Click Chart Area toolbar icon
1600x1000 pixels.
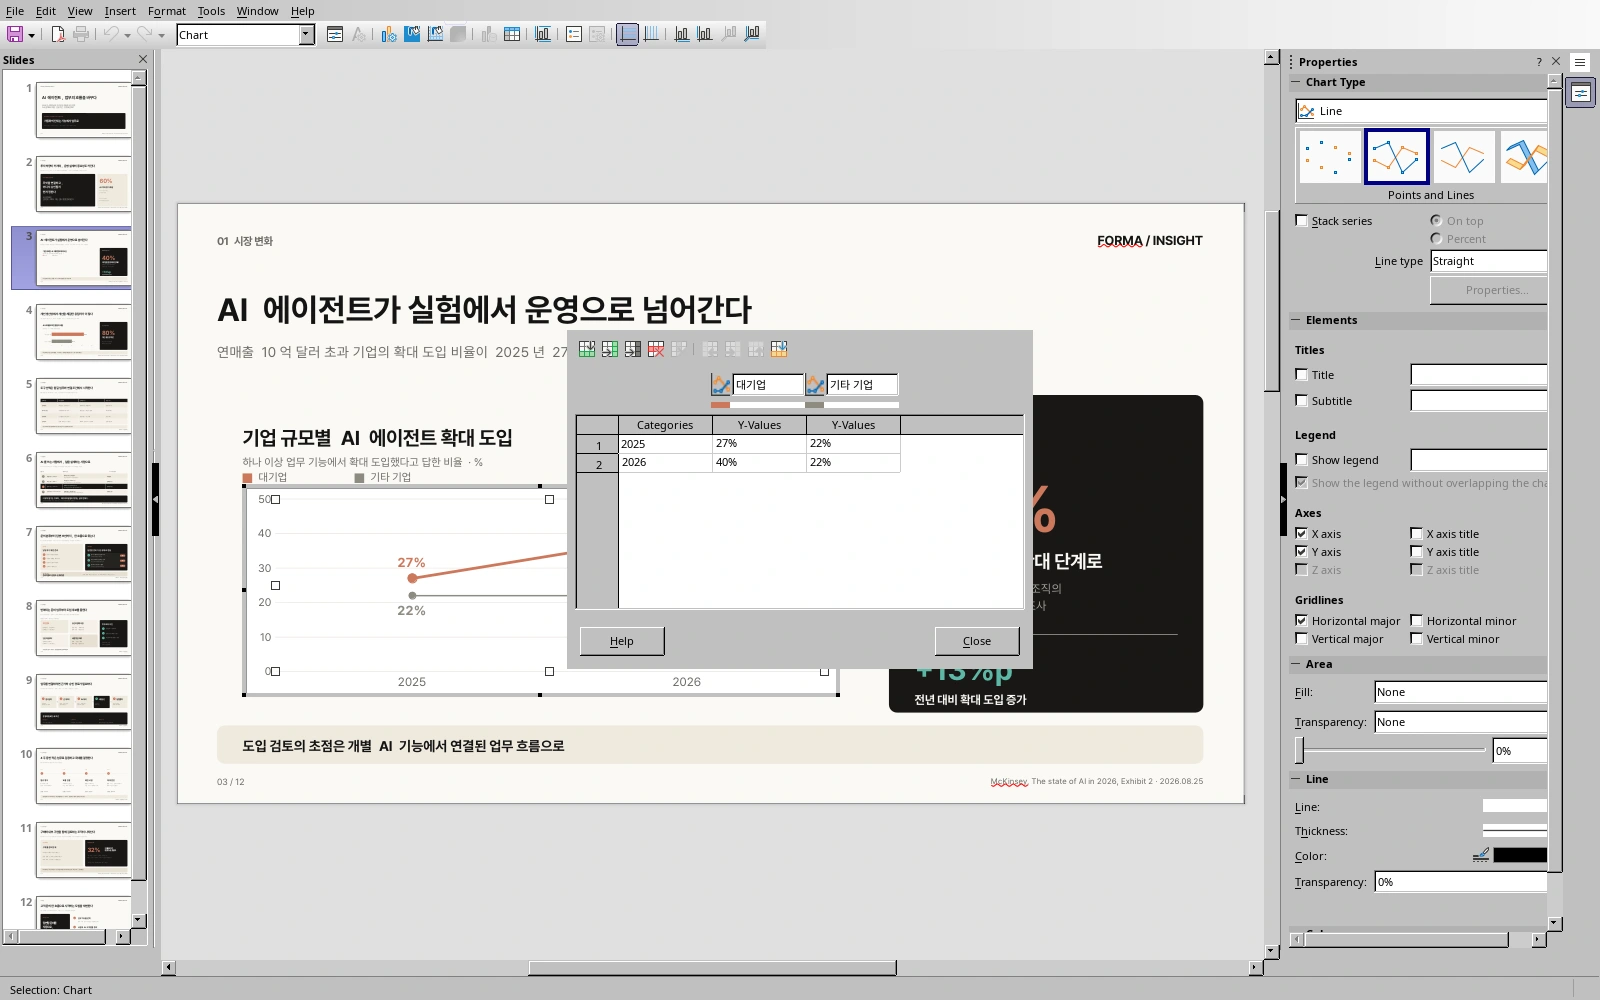[x=412, y=34]
